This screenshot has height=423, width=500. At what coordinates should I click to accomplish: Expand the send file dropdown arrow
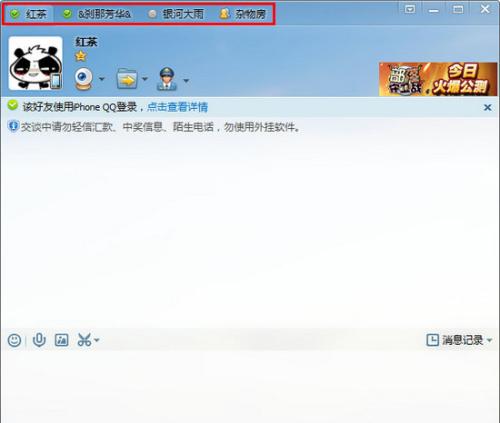point(145,79)
